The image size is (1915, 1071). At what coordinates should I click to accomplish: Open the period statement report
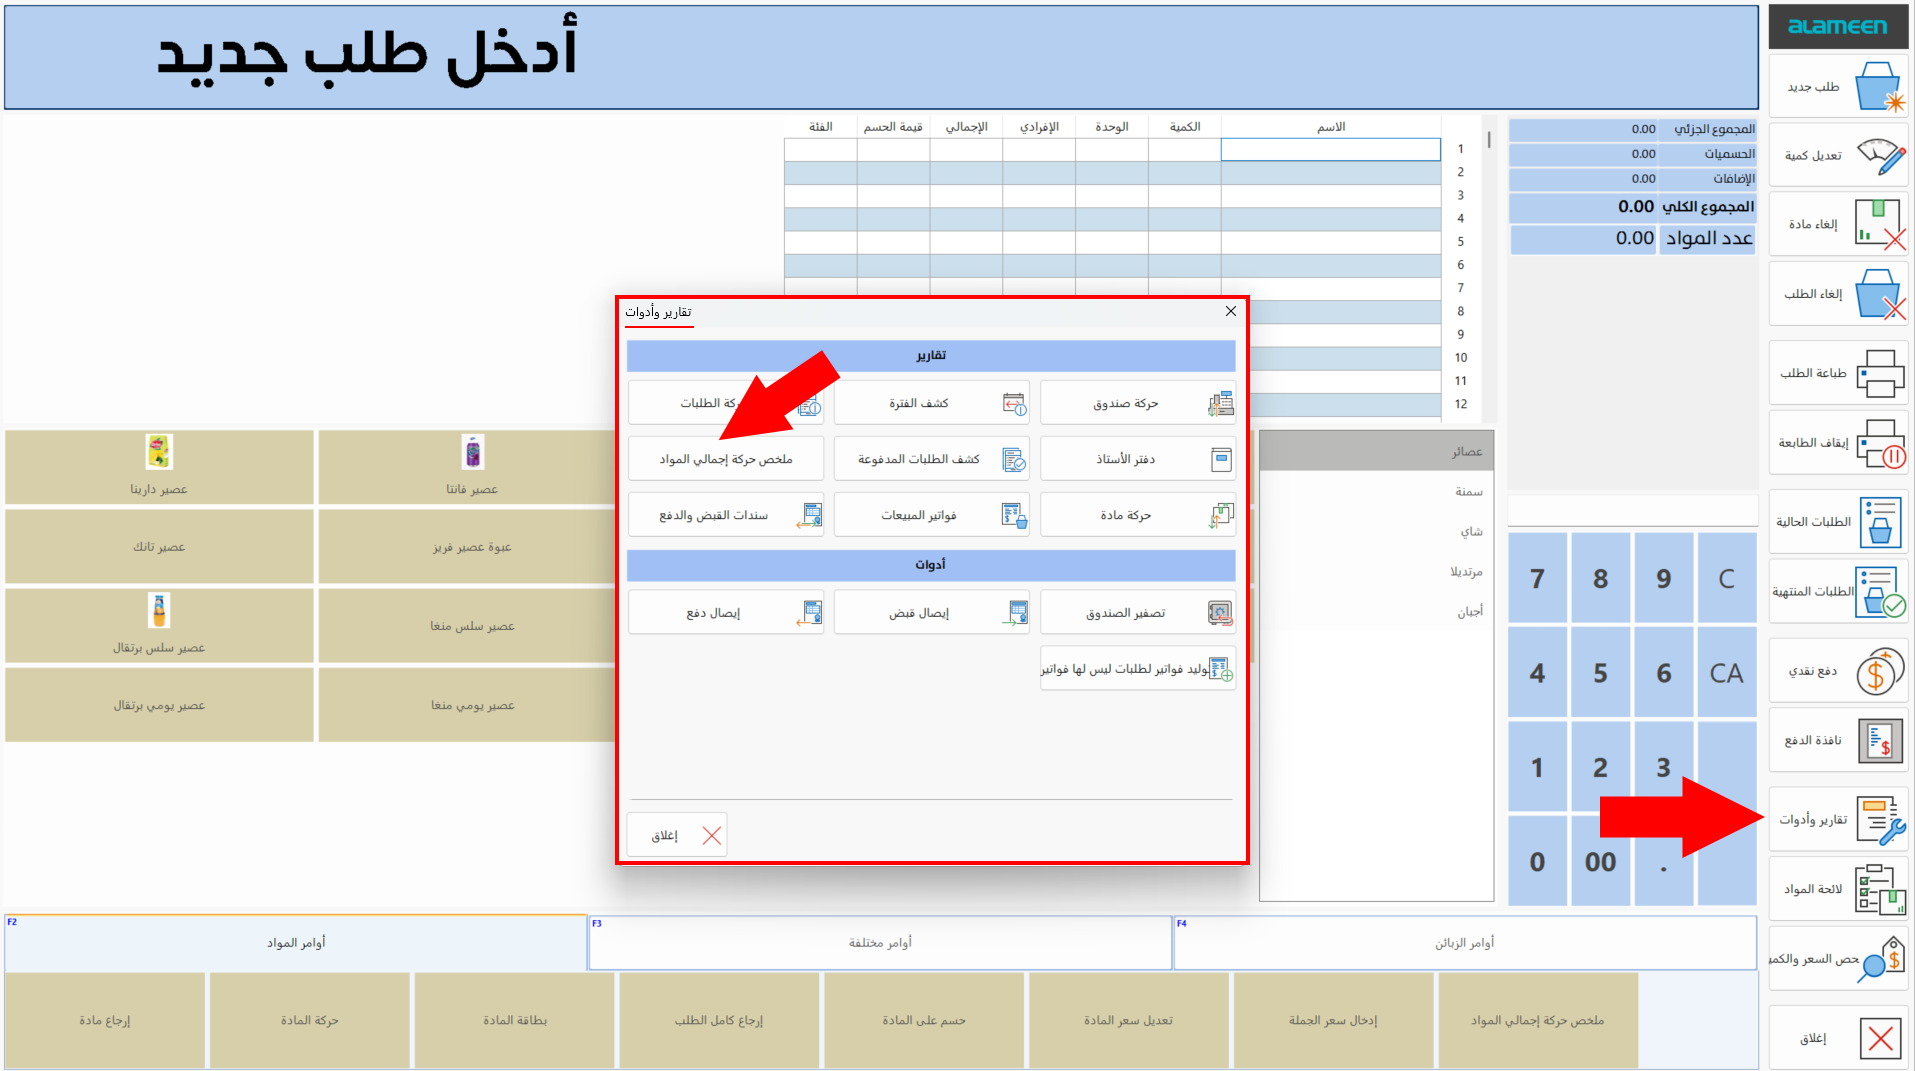click(x=932, y=403)
